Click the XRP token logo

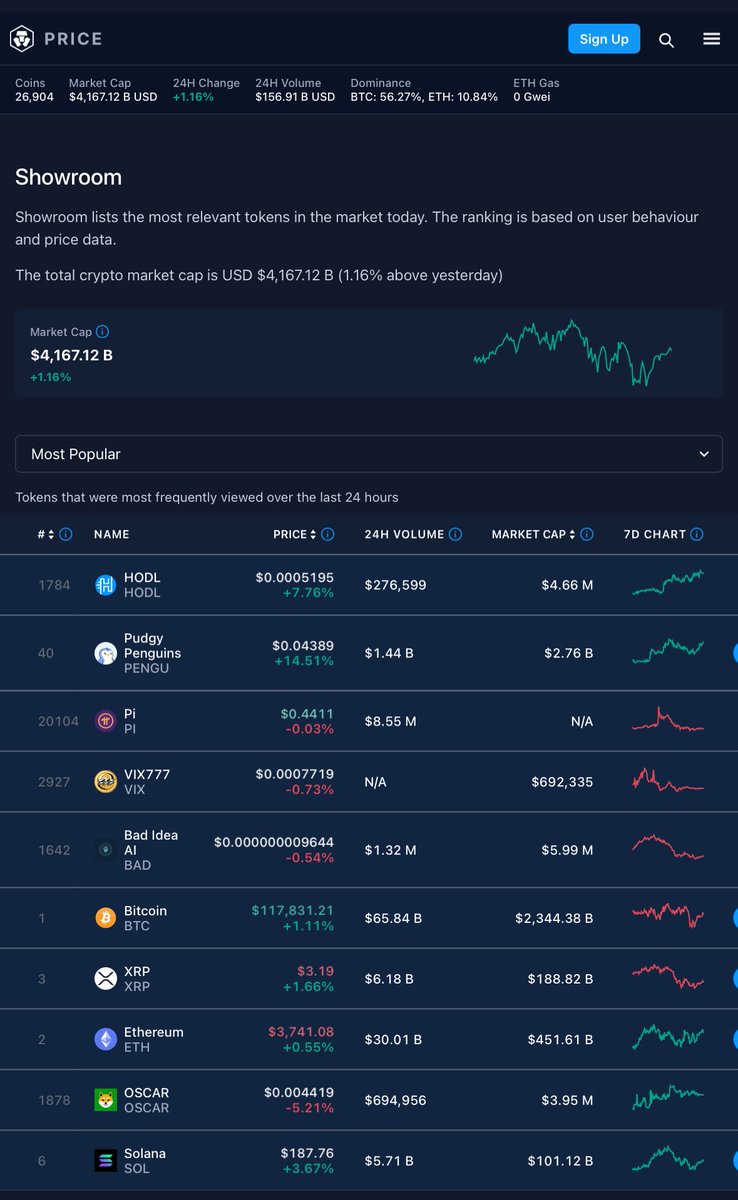click(x=105, y=978)
